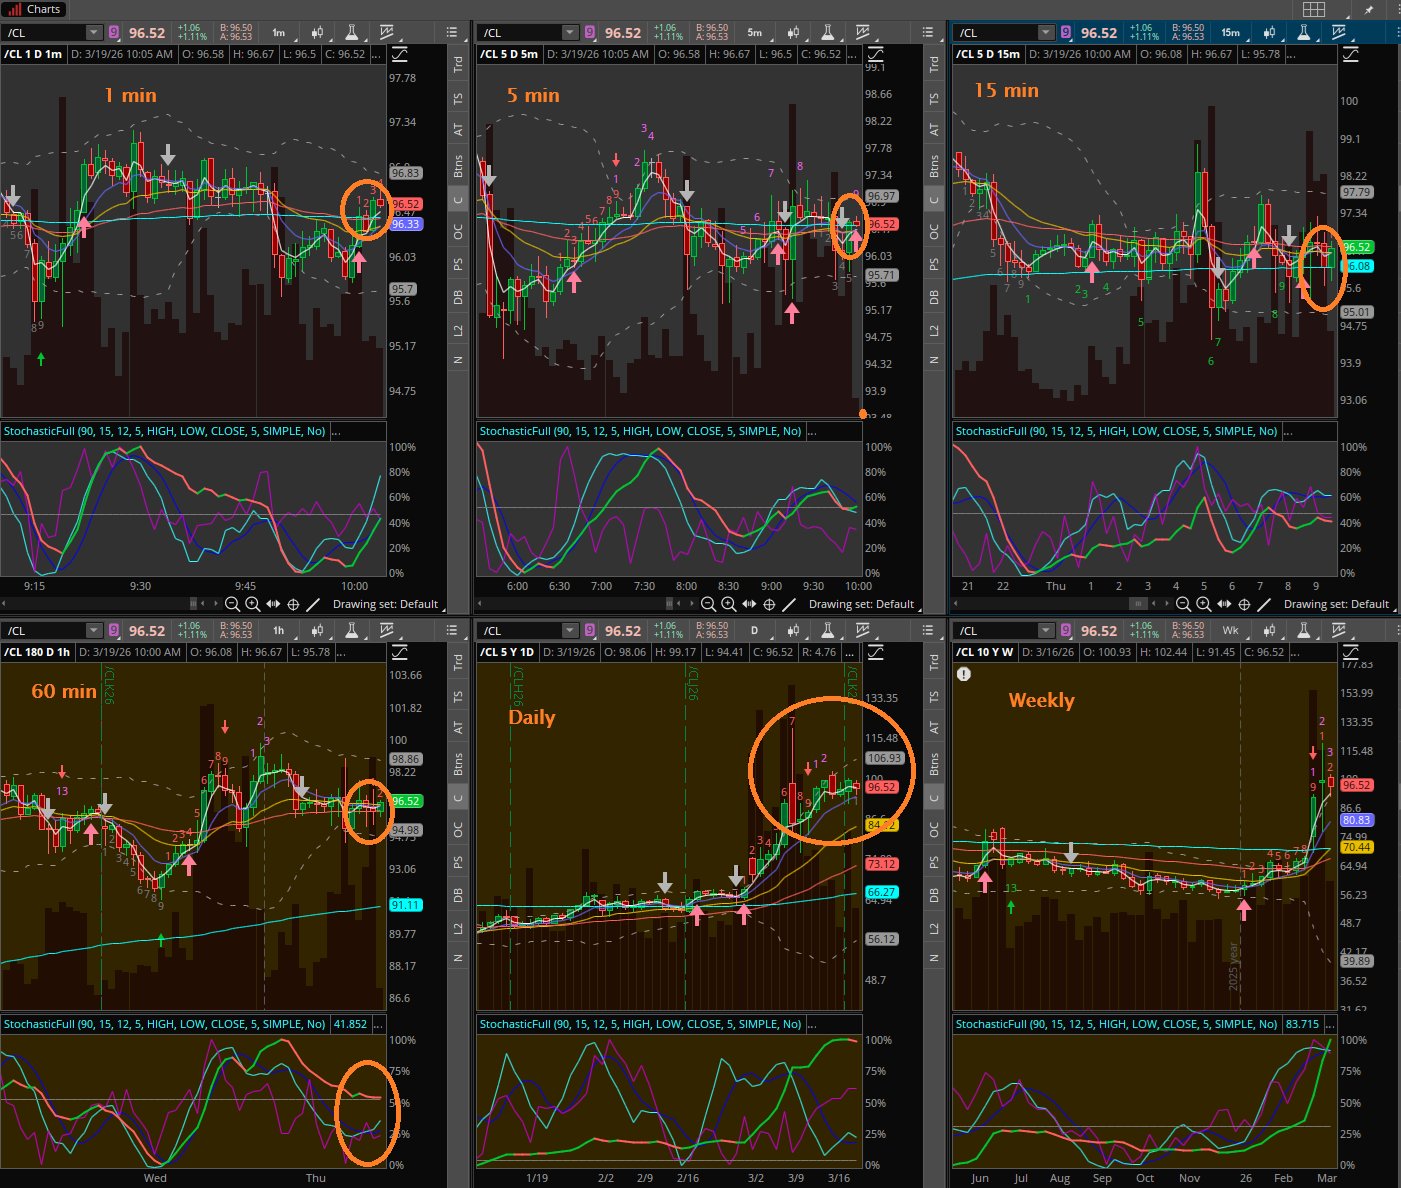Viewport: 1401px width, 1188px height.
Task: Click the purple 9 link box on 1h chart
Action: point(113,631)
